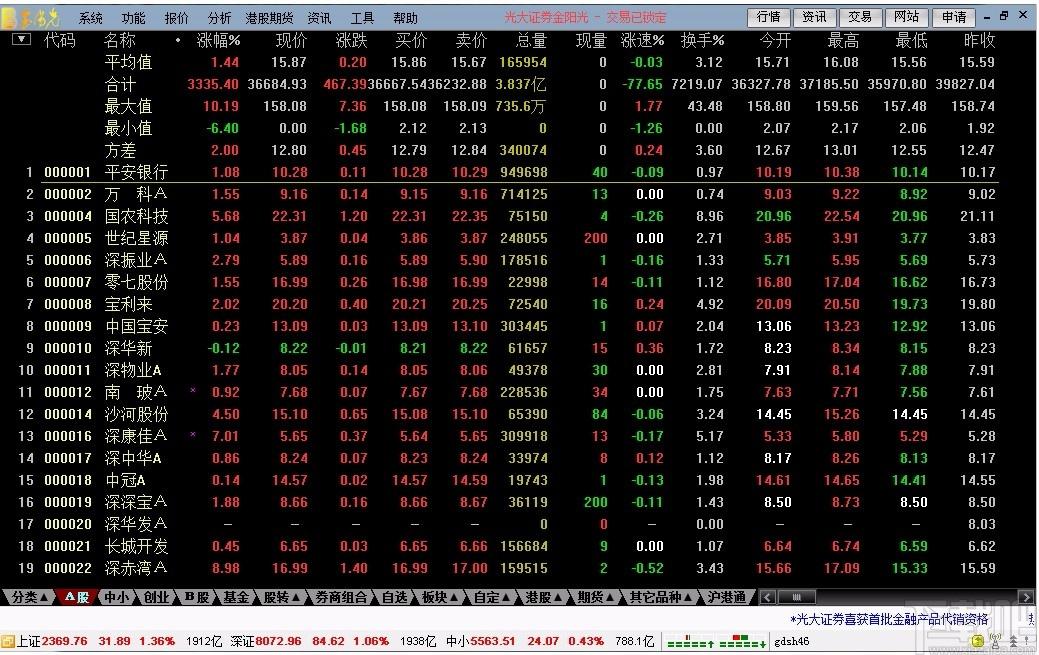Click the 交易 button
Screen dimensions: 1039x655
coord(860,17)
